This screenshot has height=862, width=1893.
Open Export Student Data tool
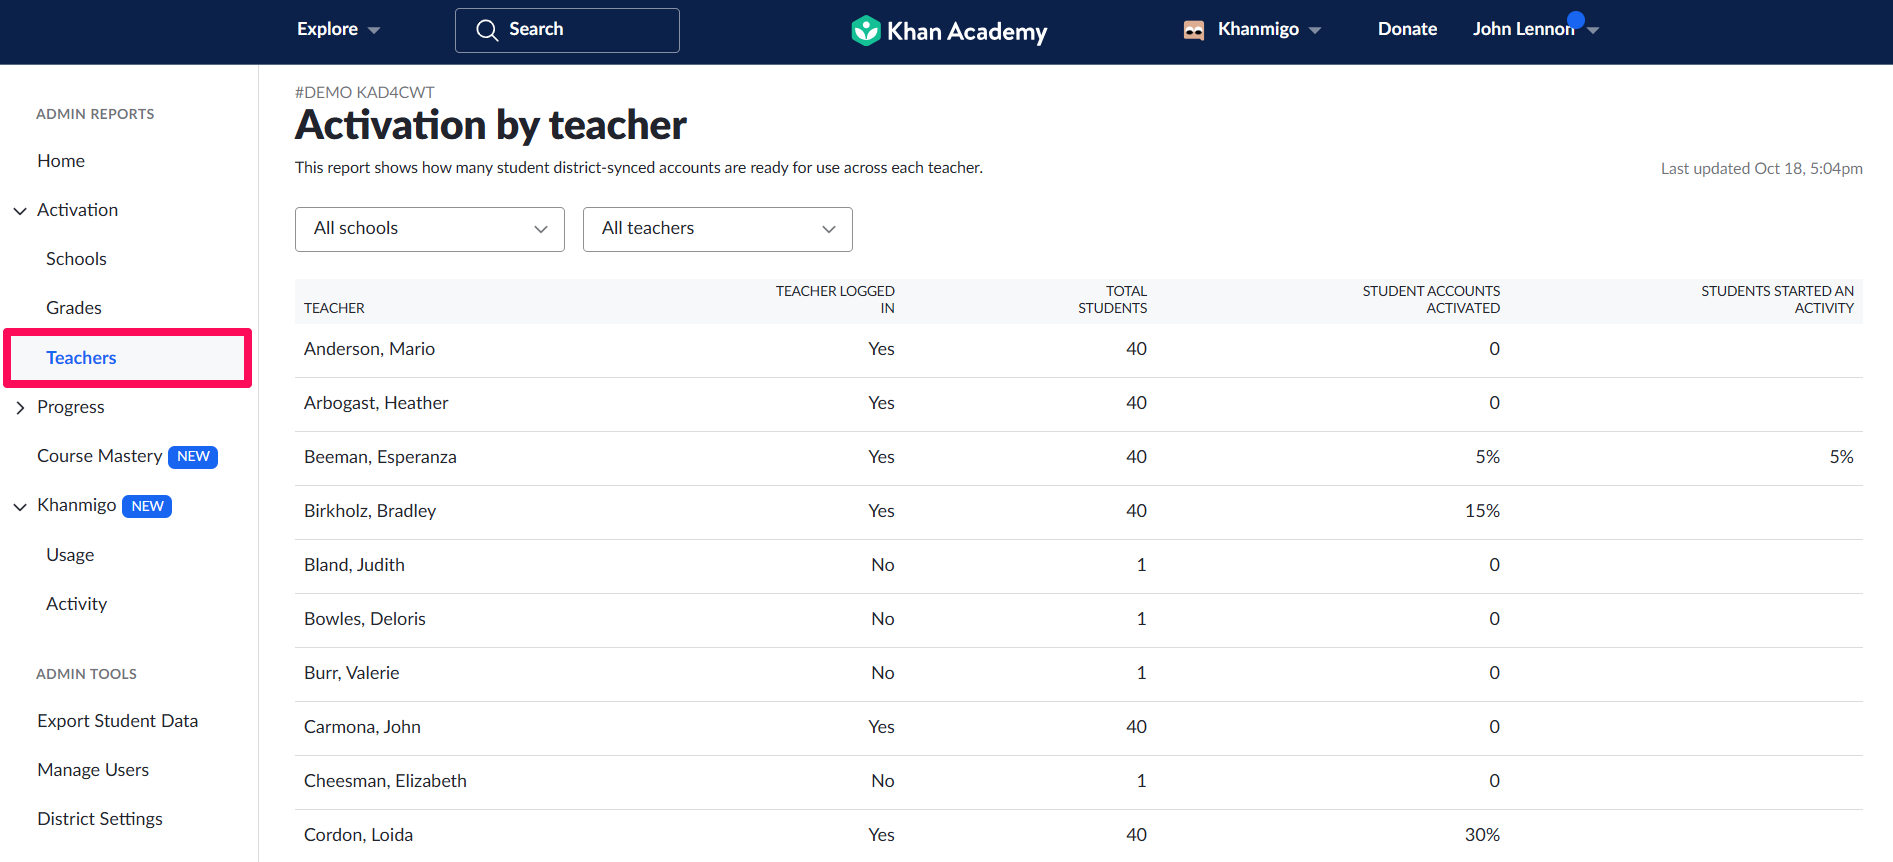(118, 721)
